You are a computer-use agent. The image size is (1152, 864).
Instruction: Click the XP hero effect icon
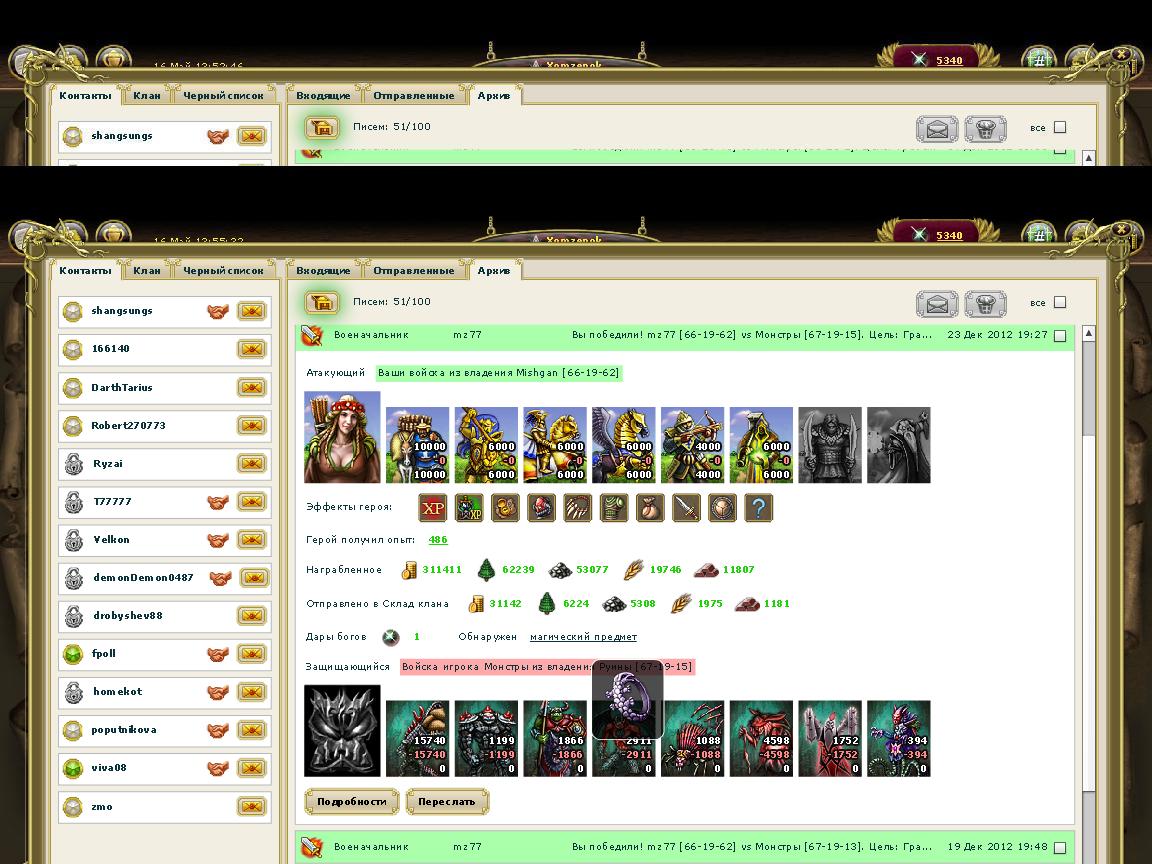tap(433, 508)
